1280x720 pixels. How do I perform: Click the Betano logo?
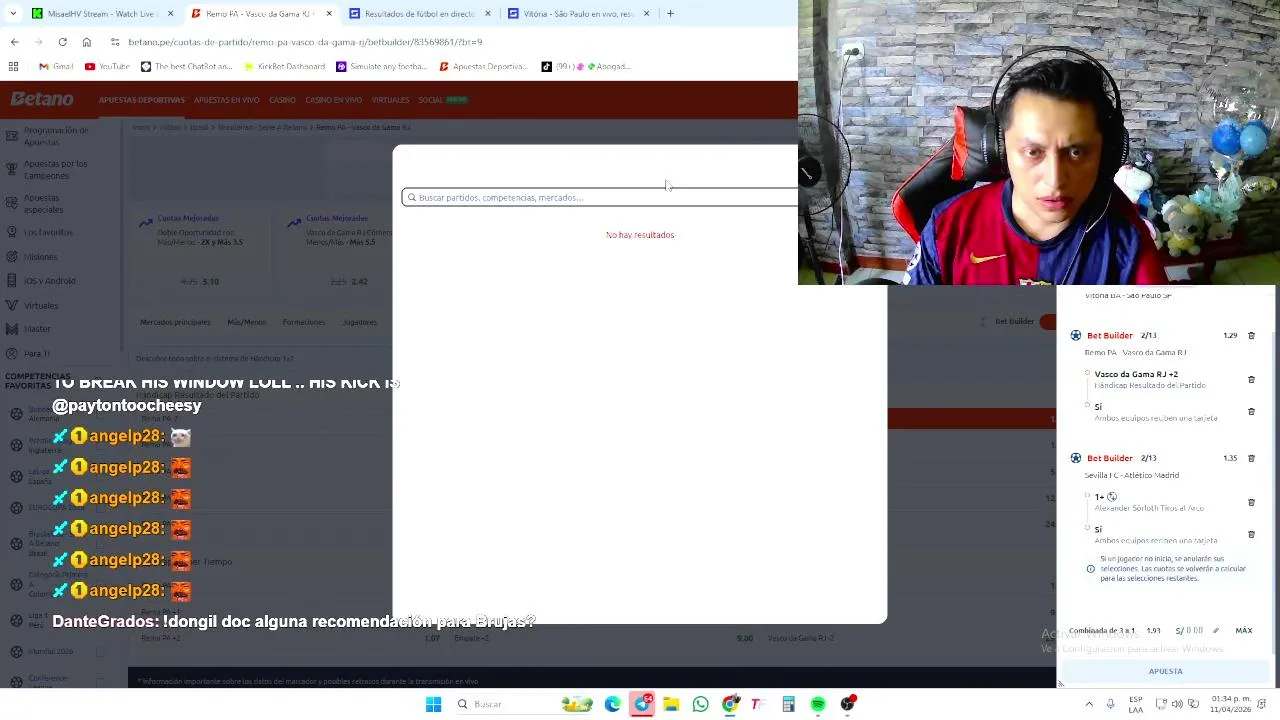42,99
